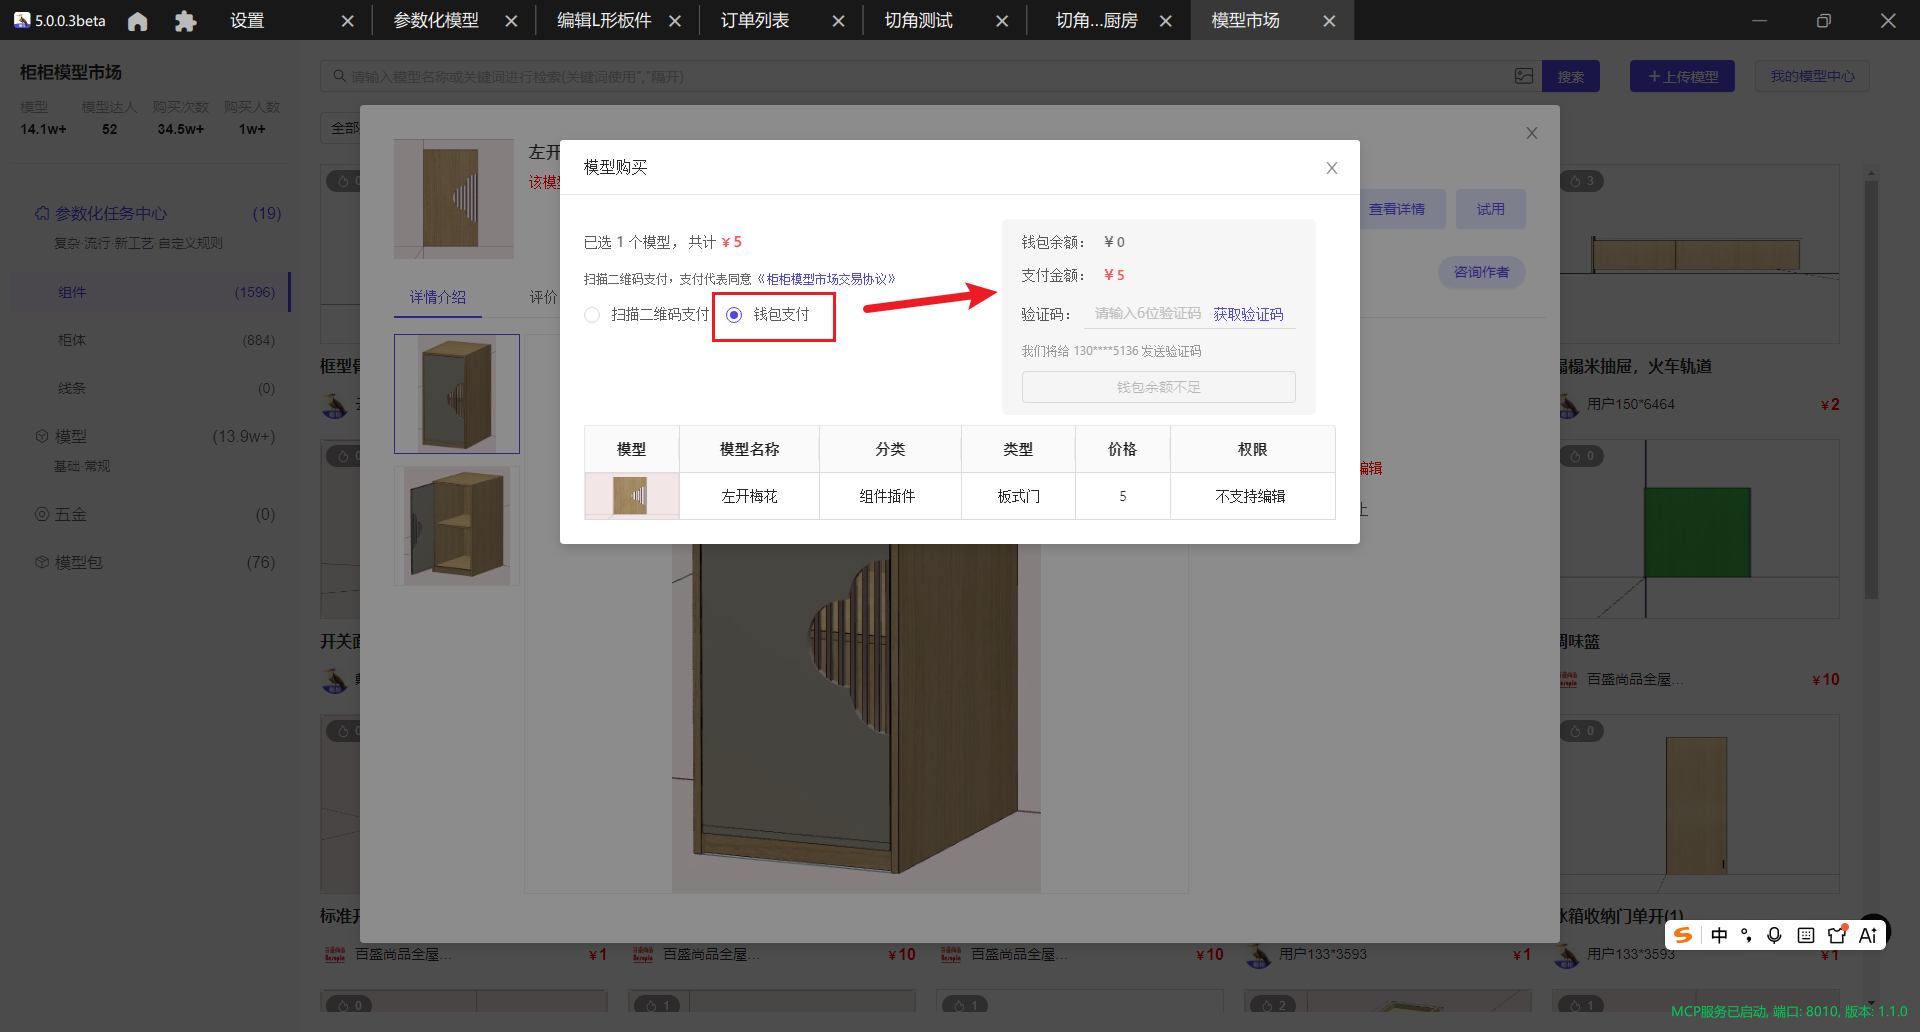This screenshot has height=1032, width=1920.
Task: Open the IME soft keyboard icon
Action: 1805,935
